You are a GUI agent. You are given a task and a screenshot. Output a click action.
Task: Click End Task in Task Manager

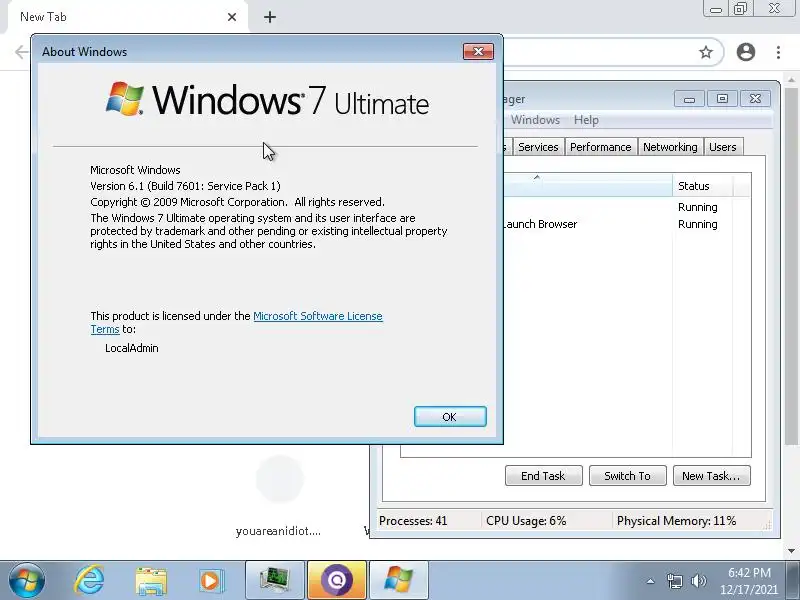[543, 476]
